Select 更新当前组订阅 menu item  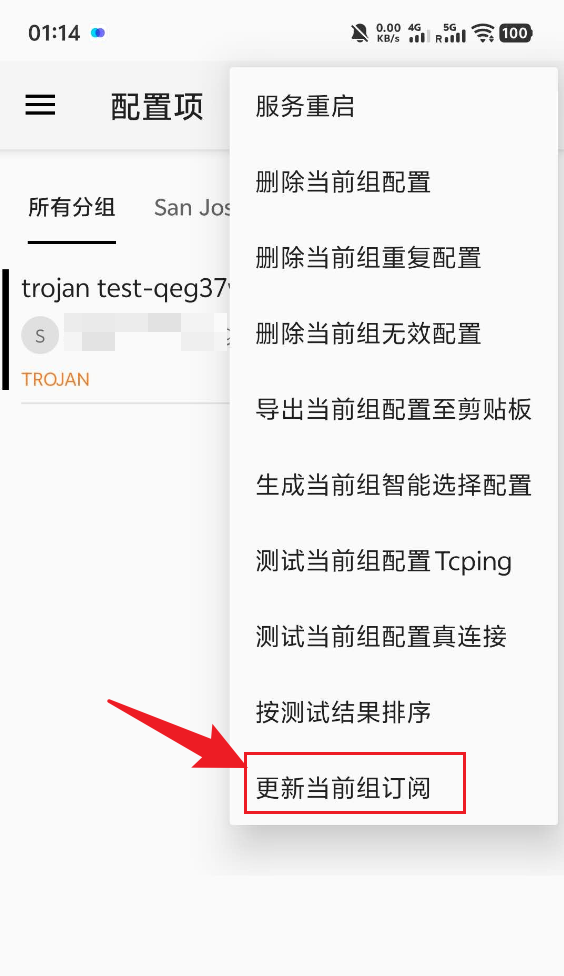tap(393, 788)
